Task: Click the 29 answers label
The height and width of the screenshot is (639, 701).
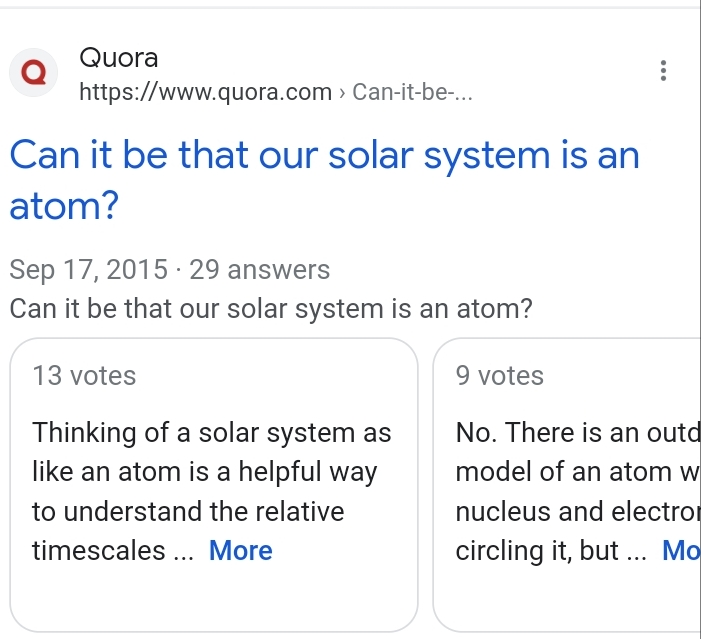Action: pos(260,270)
